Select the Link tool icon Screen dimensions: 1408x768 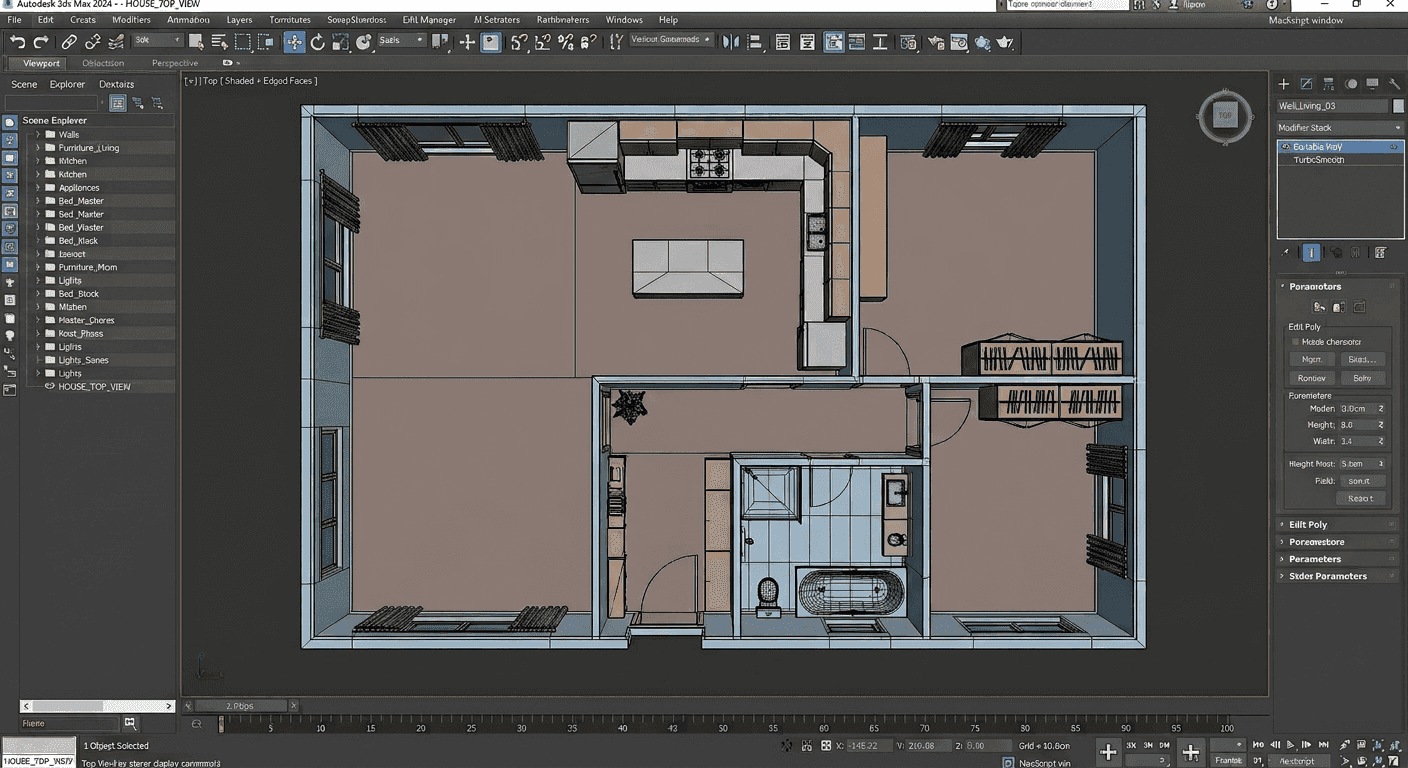coord(69,42)
